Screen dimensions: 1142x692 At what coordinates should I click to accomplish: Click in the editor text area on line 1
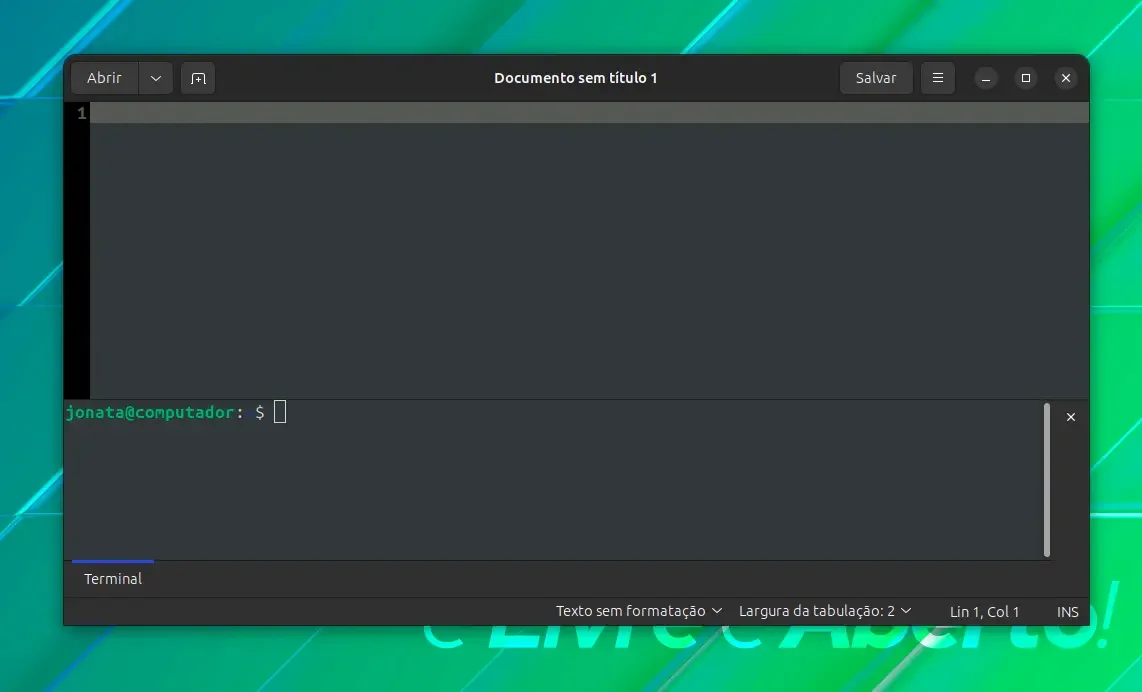589,113
